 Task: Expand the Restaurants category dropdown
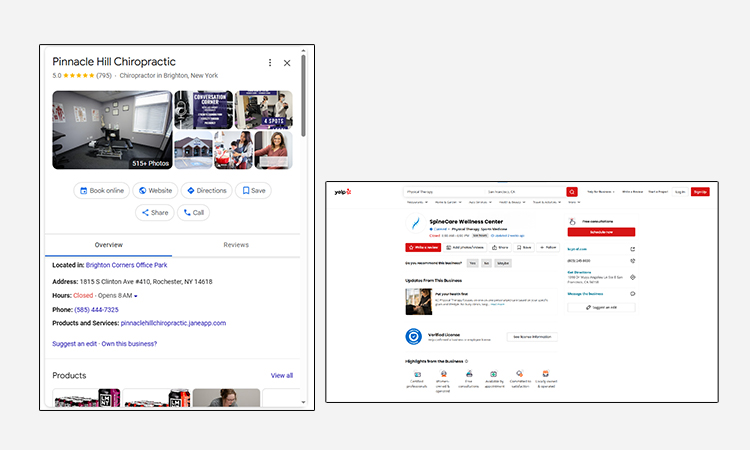click(x=417, y=202)
